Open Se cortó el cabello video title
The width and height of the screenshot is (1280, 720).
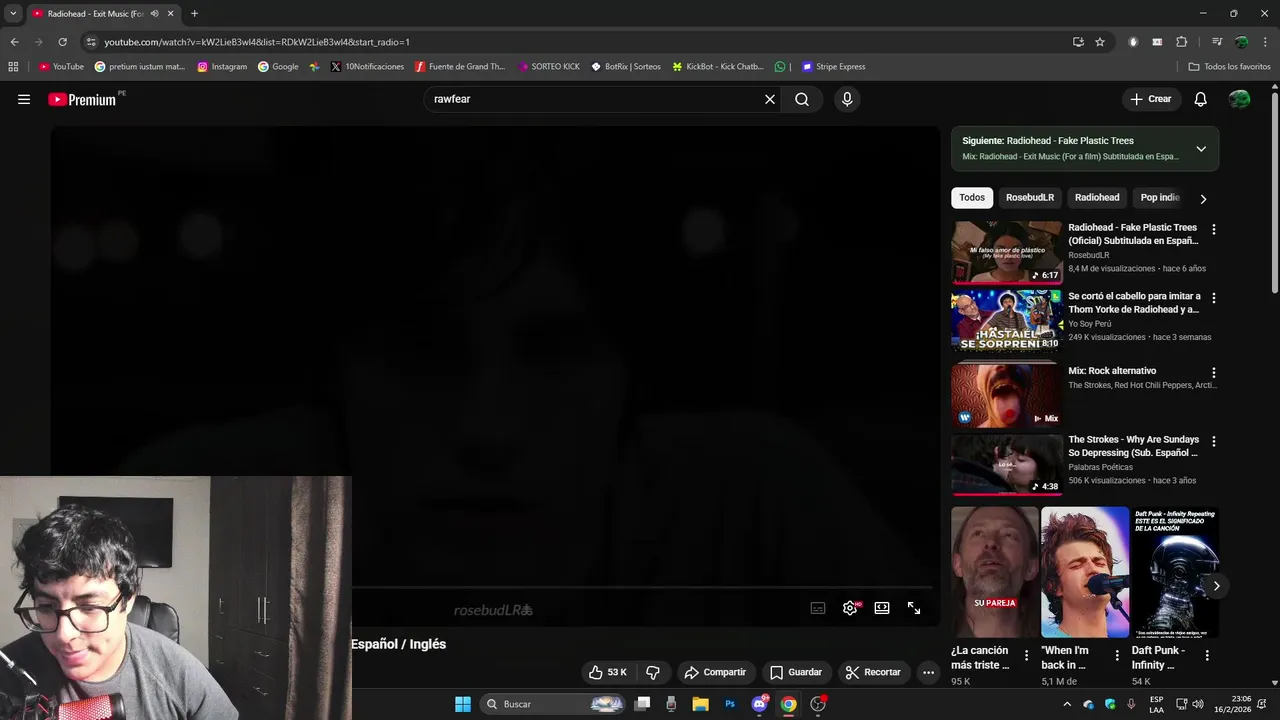1134,303
